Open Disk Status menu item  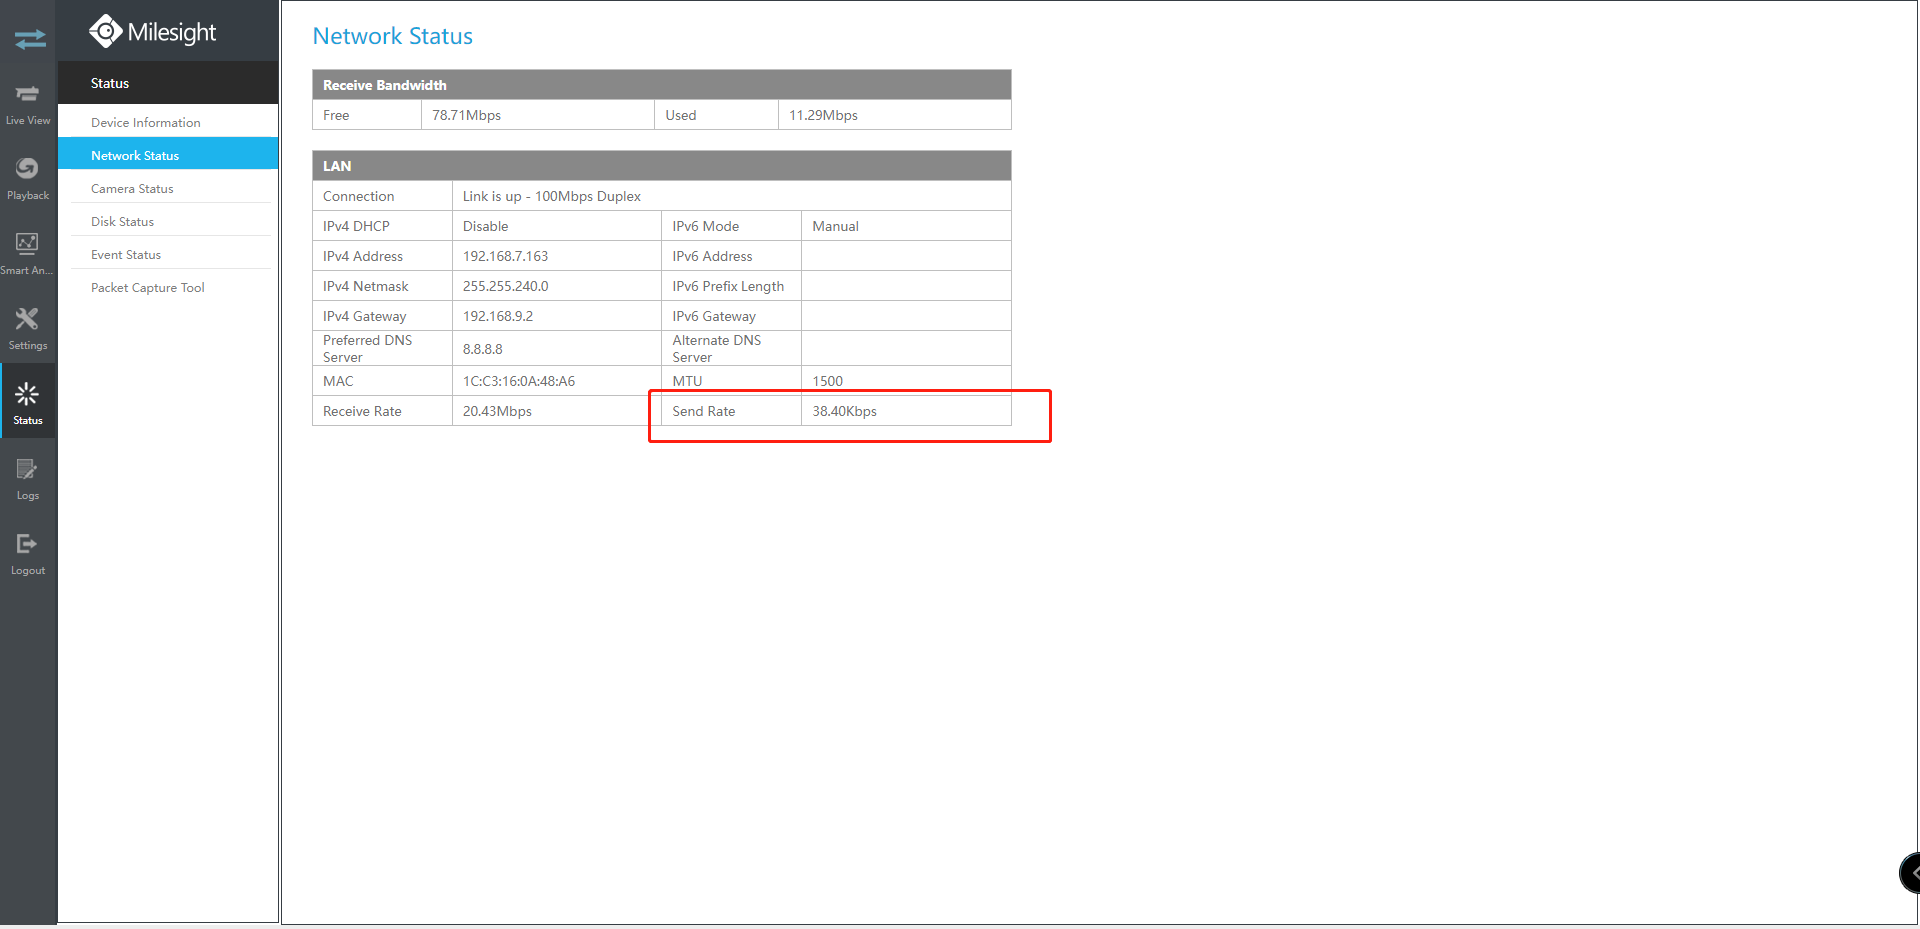tap(122, 221)
